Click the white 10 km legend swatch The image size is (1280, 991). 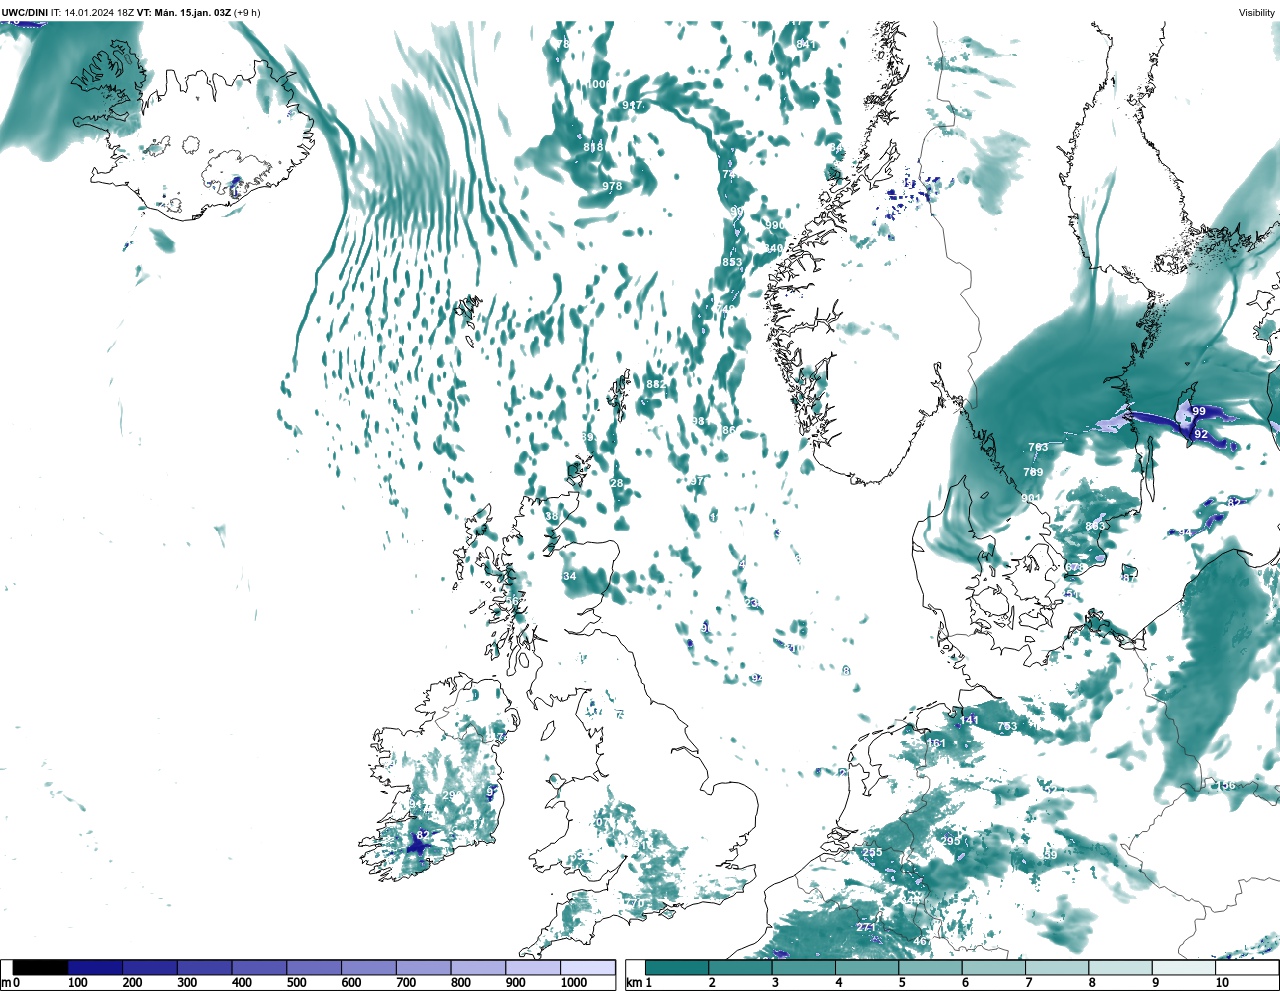pyautogui.click(x=1246, y=968)
